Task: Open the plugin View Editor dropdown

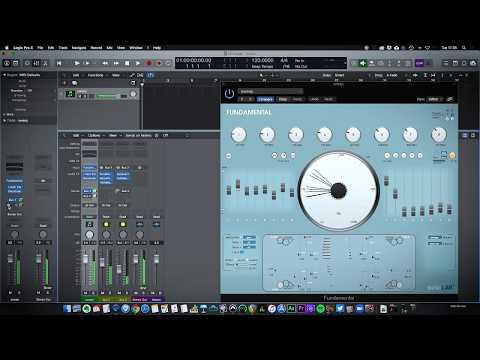Action: point(435,99)
